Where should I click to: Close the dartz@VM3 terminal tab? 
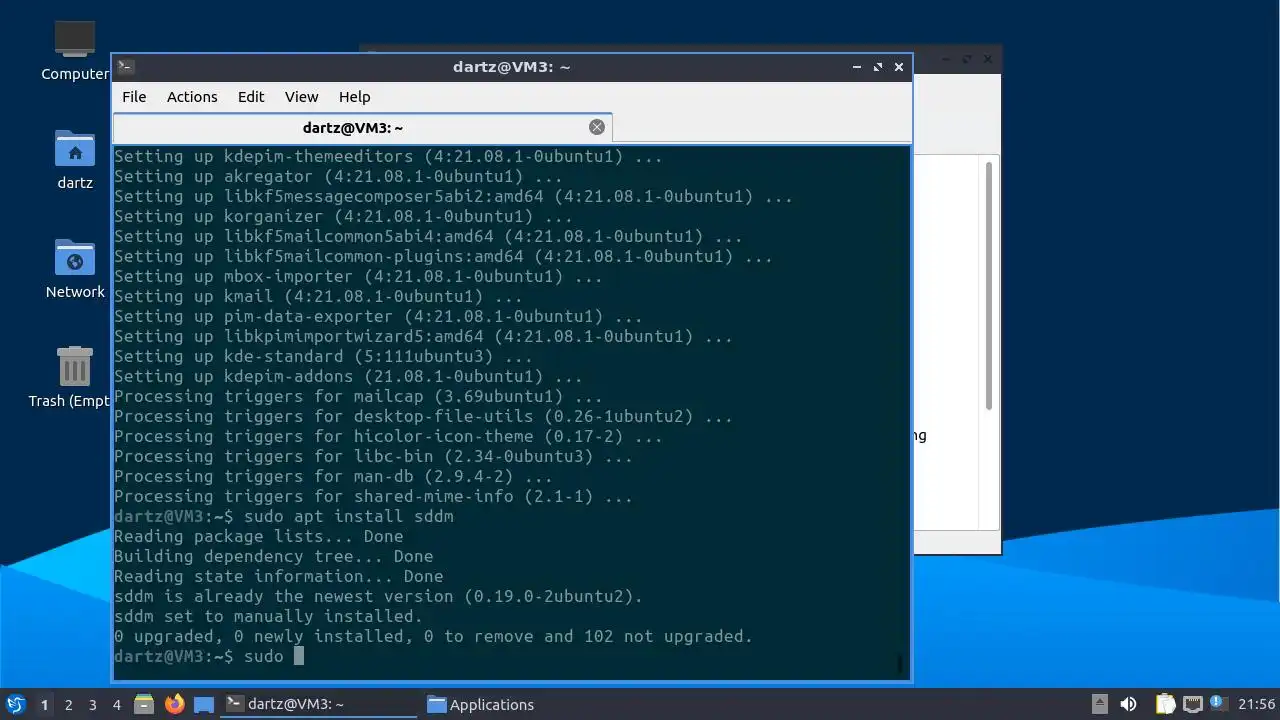[x=597, y=127]
